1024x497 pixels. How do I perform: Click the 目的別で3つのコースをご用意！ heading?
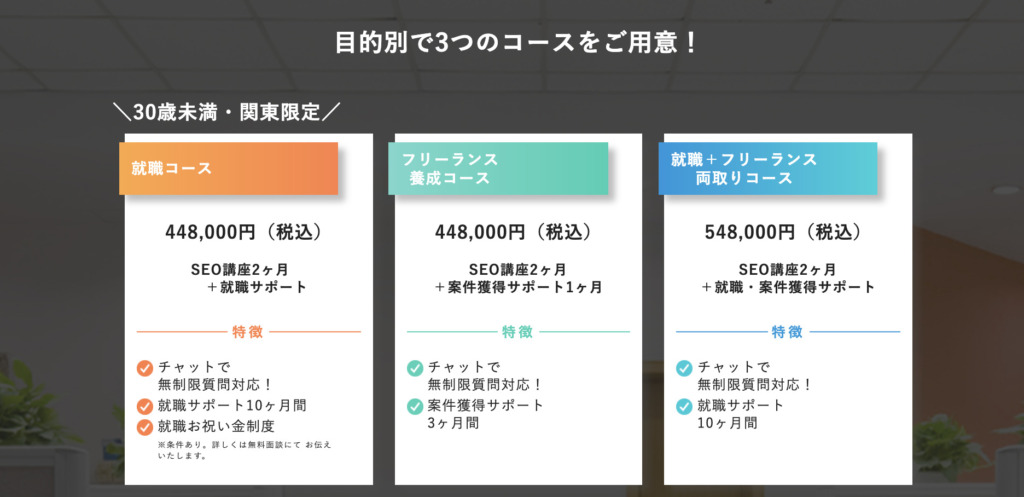[x=517, y=44]
